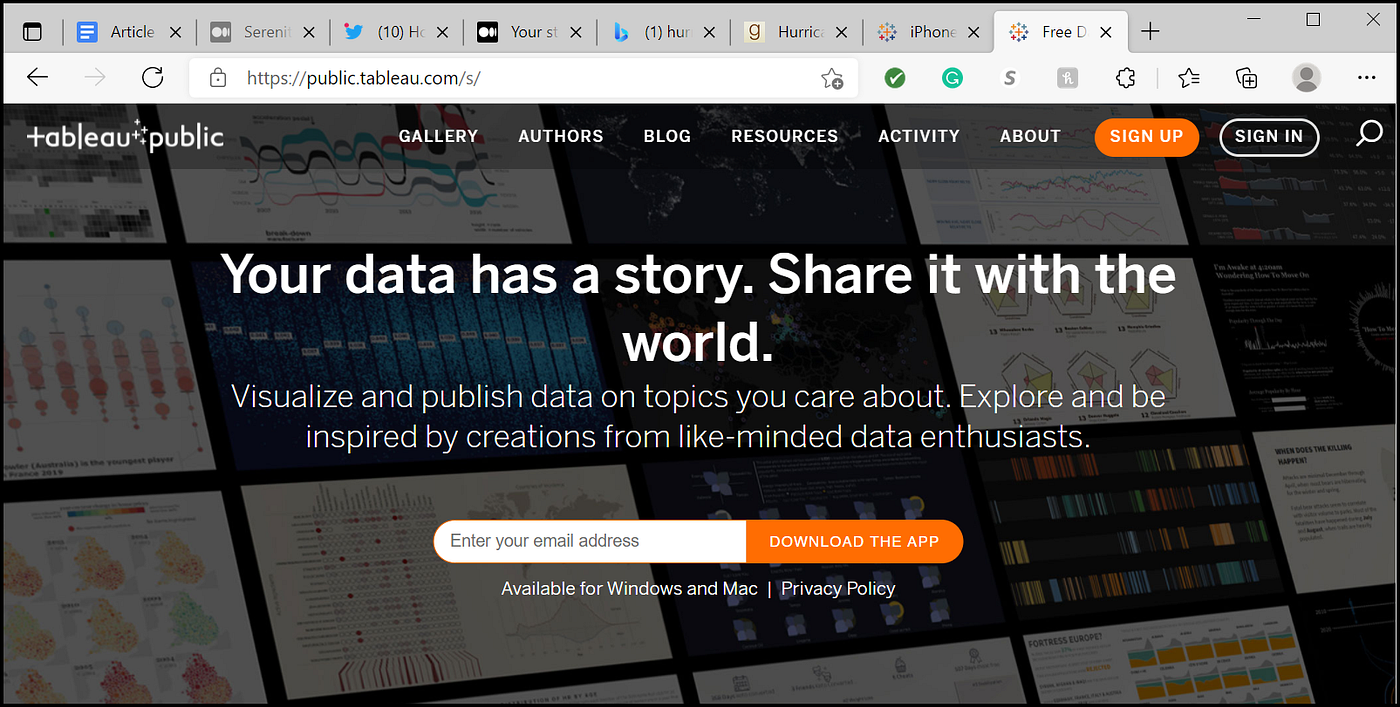This screenshot has height=707, width=1400.
Task: Open the Extensions puzzle-piece icon
Action: click(x=1125, y=77)
